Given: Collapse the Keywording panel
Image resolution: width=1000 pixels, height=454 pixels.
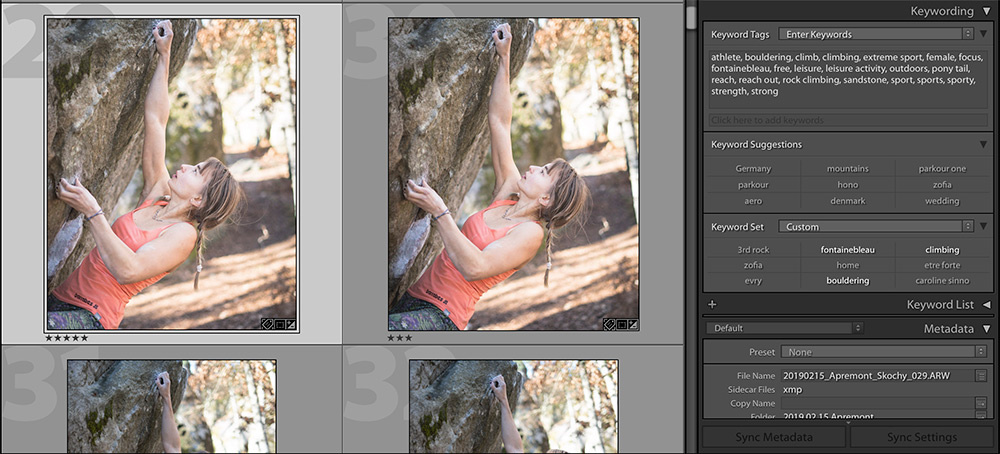Looking at the screenshot, I should pyautogui.click(x=987, y=11).
